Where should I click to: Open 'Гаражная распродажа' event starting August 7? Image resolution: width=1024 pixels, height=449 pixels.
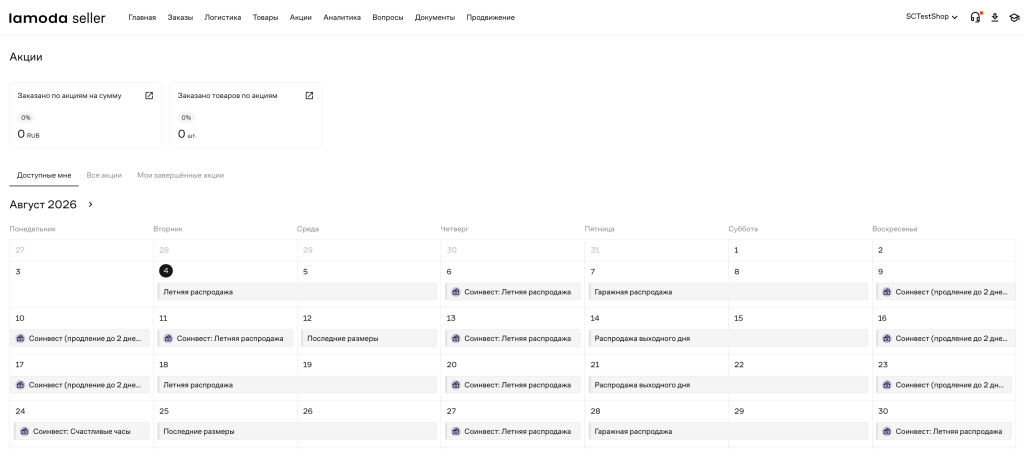click(x=728, y=292)
